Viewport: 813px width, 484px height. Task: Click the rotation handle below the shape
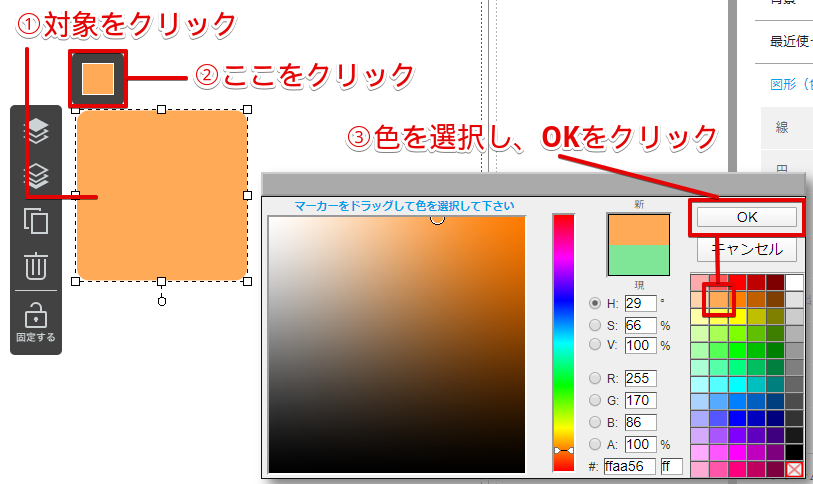coord(162,300)
